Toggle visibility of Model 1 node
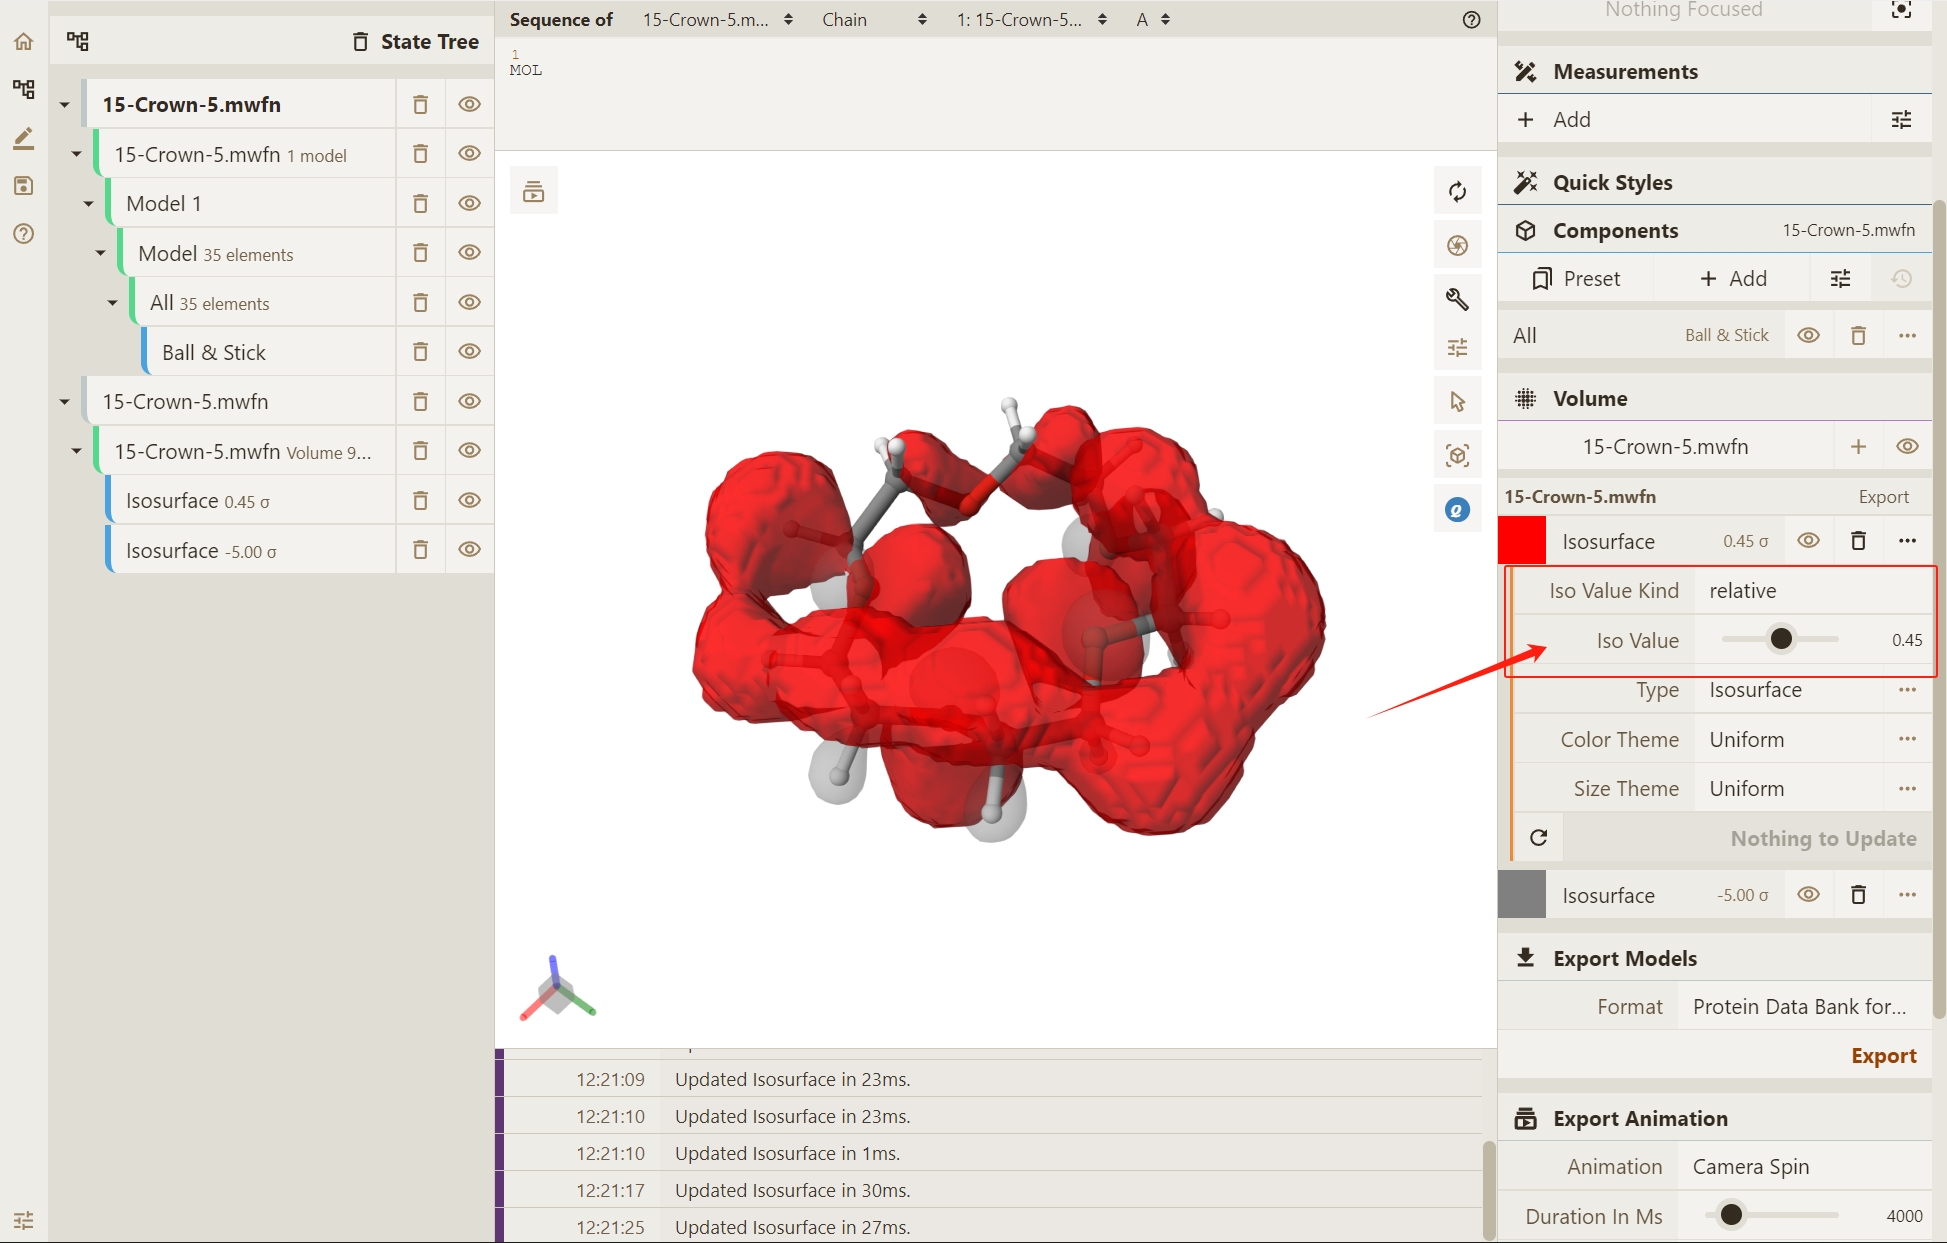Viewport: 1947px width, 1243px height. 469,203
